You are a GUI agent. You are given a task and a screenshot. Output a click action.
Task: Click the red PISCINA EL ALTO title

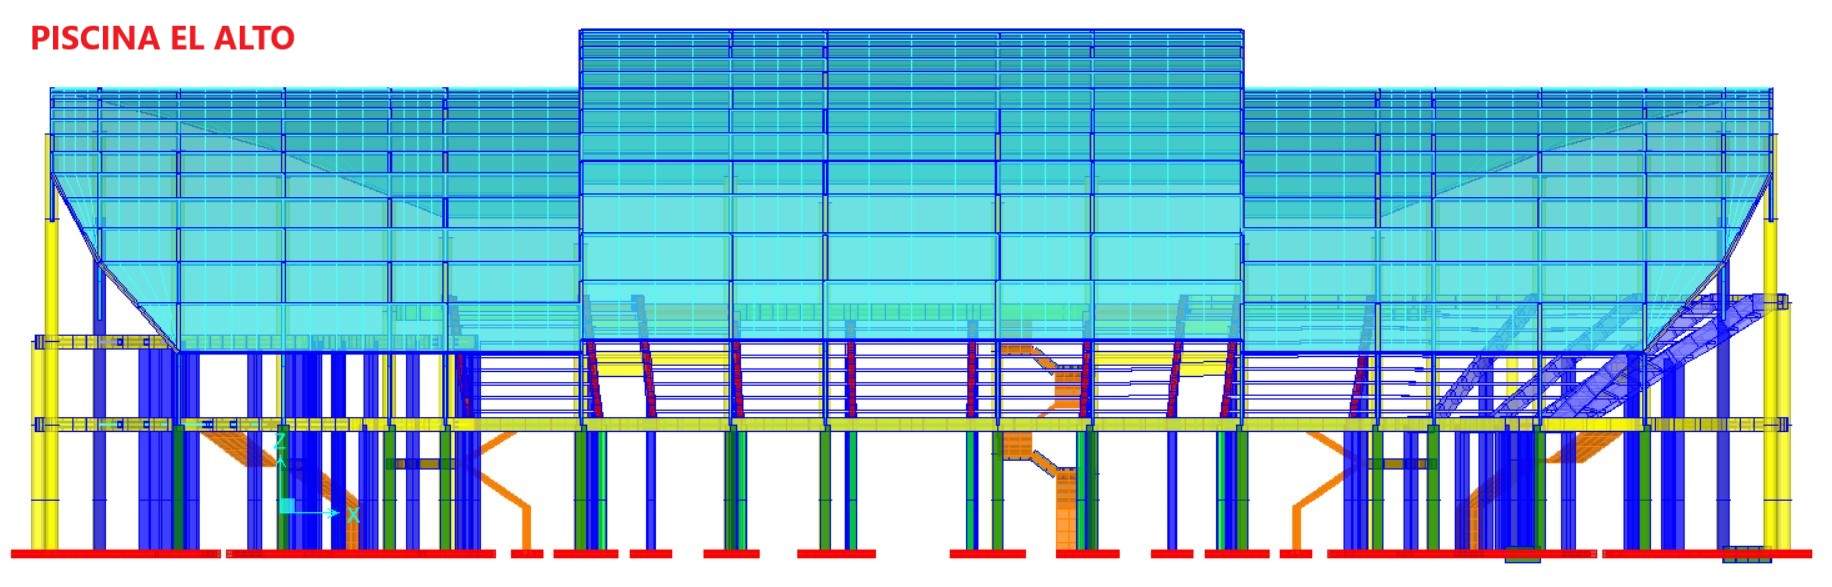(x=163, y=38)
